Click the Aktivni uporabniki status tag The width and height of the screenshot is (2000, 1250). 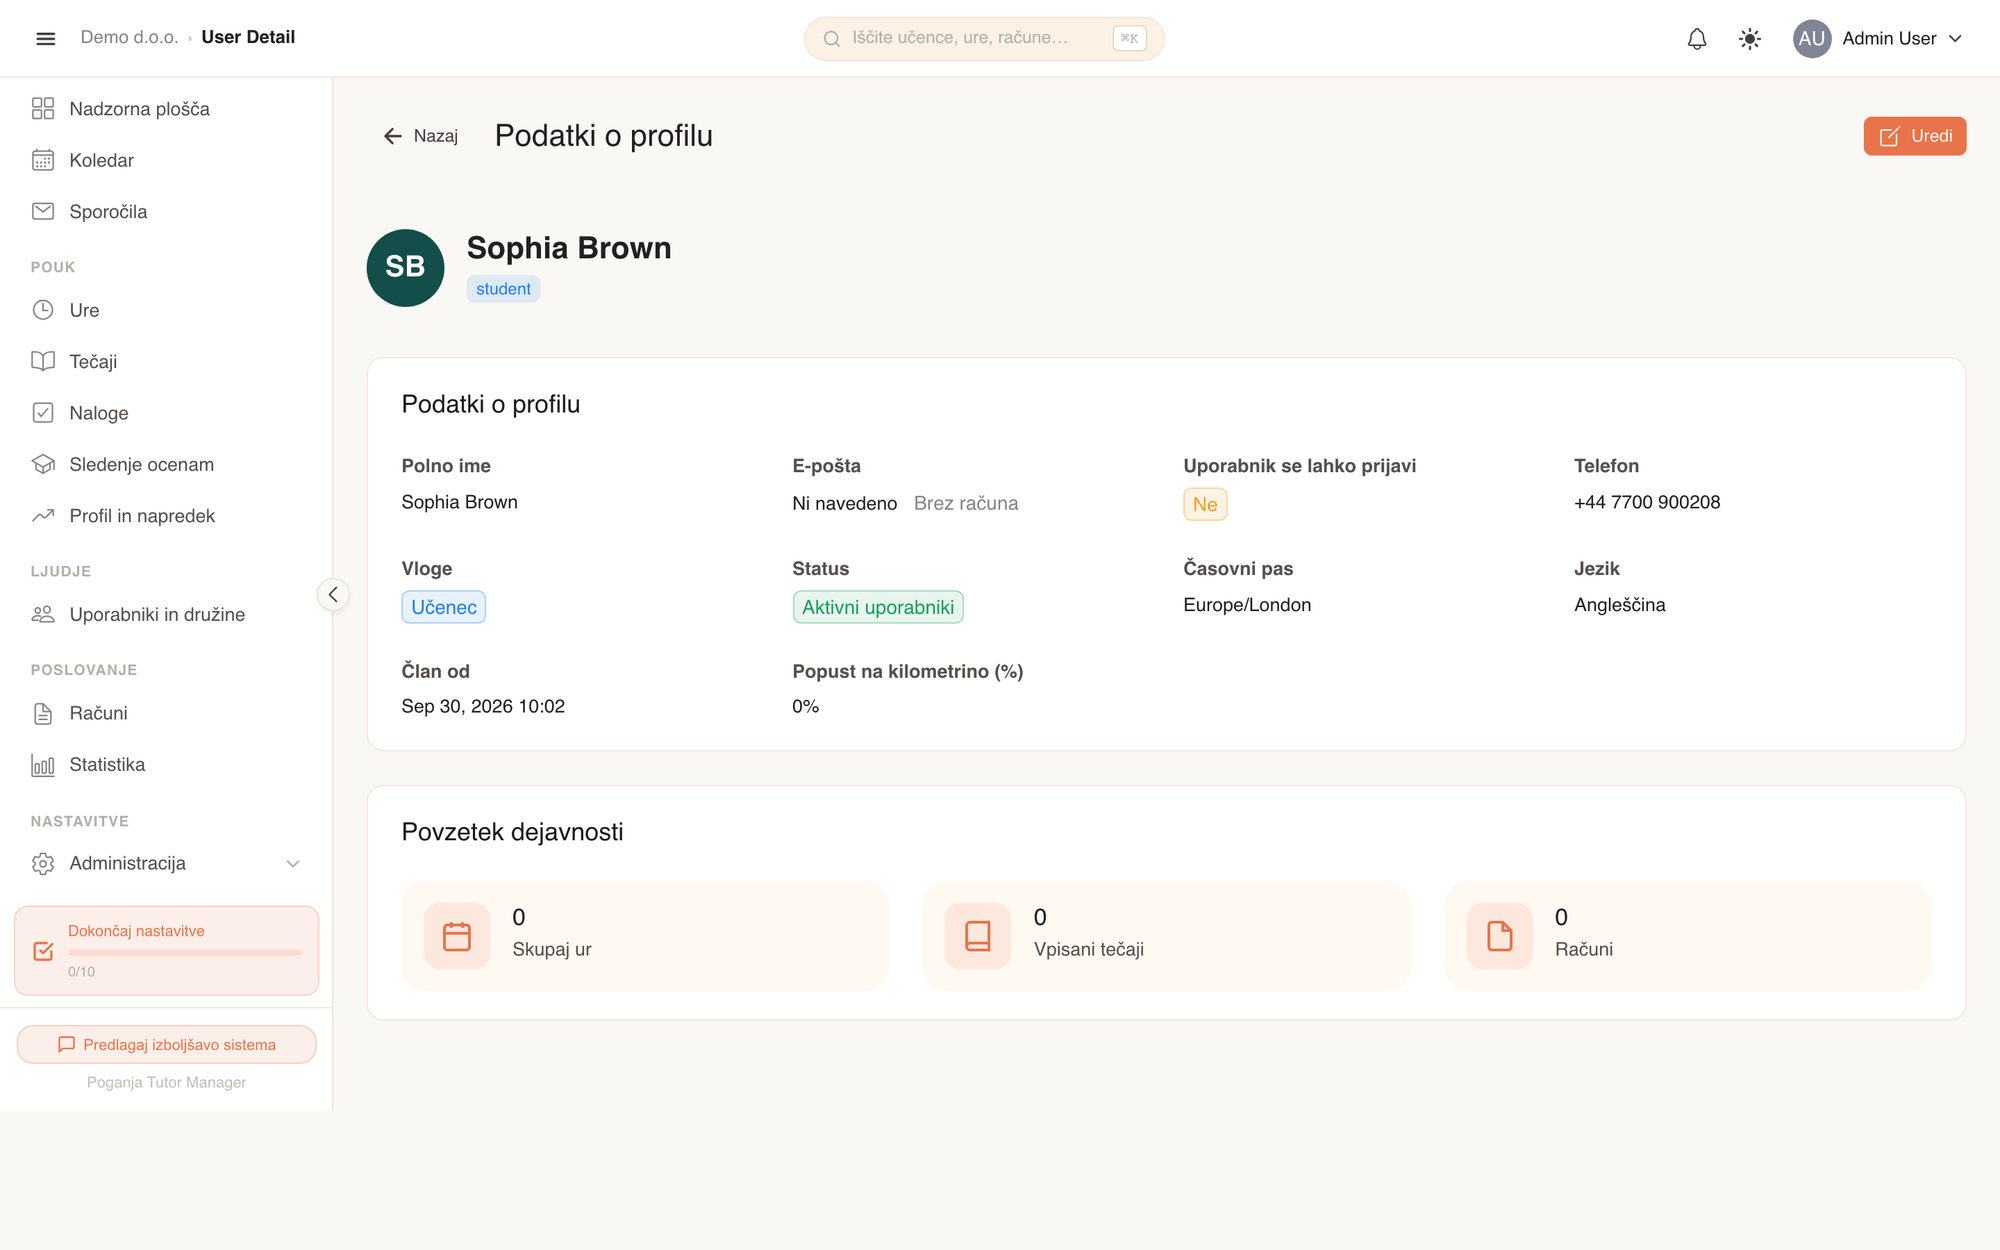click(878, 607)
